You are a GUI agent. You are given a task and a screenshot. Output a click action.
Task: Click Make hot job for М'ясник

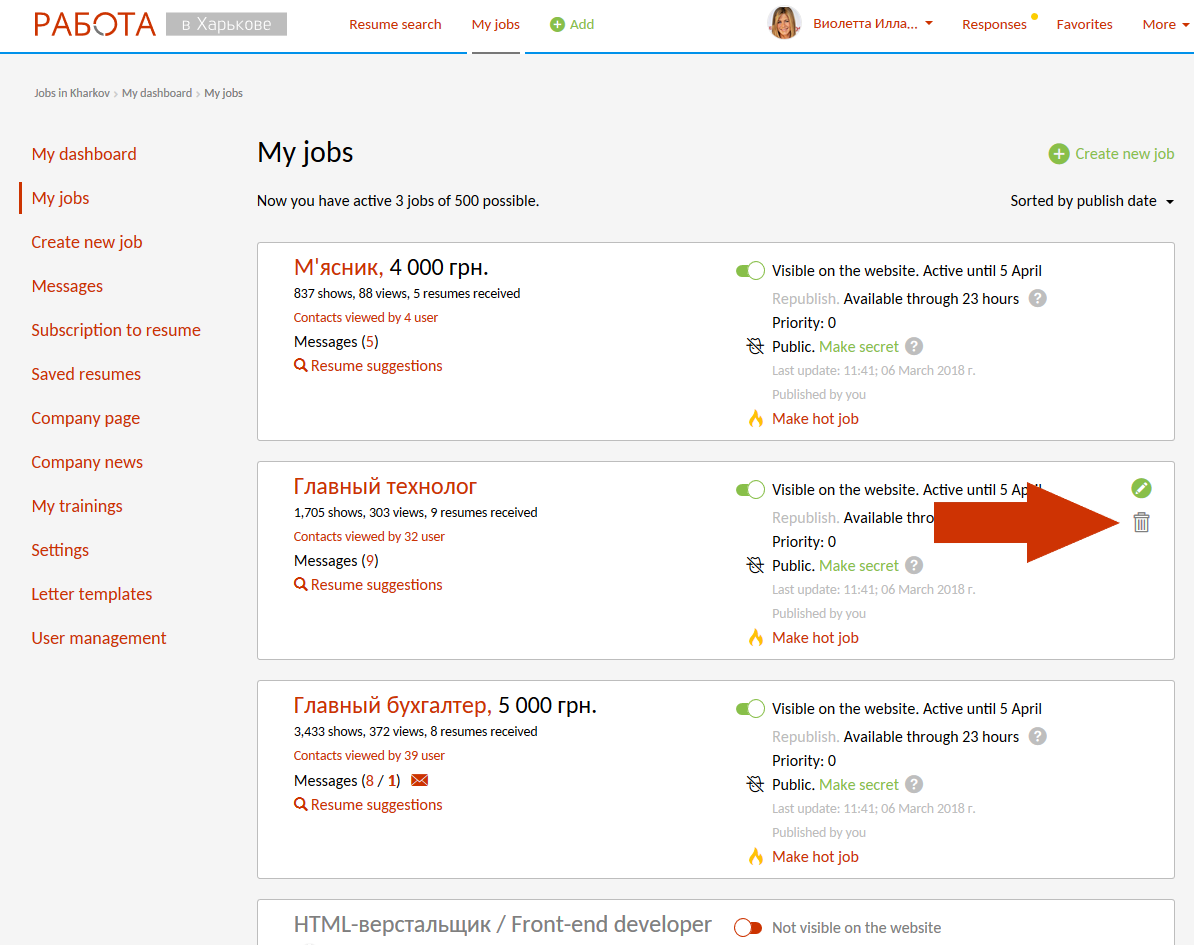(x=815, y=419)
